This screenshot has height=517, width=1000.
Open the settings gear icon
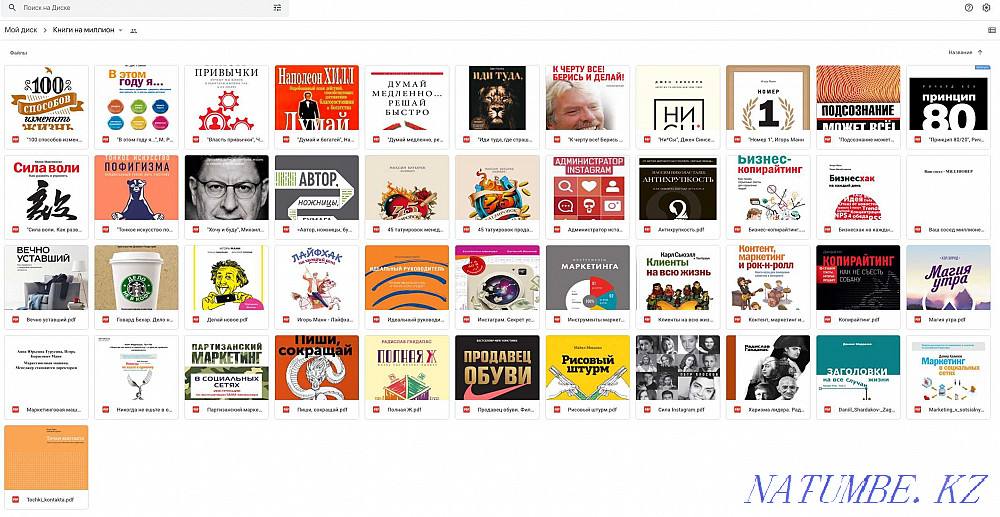987,8
